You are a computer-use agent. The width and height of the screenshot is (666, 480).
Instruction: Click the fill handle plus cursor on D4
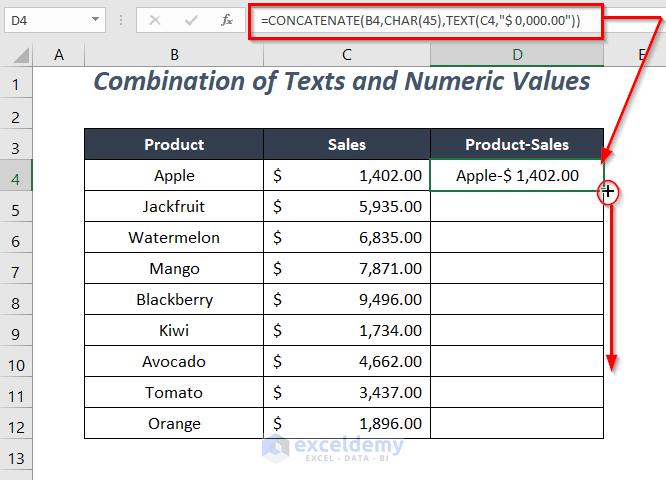[x=607, y=192]
